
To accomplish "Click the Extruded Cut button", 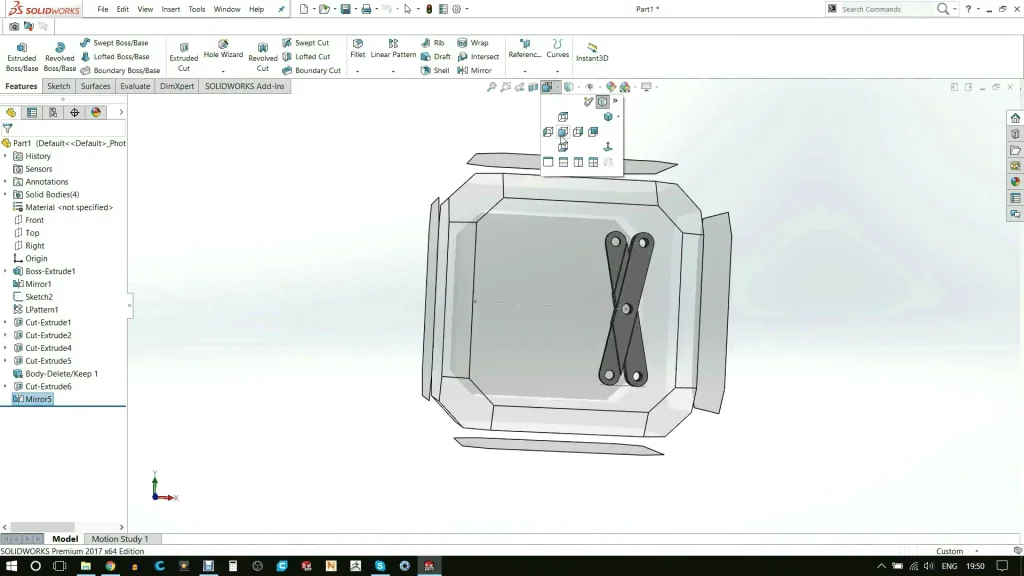I will tap(184, 57).
